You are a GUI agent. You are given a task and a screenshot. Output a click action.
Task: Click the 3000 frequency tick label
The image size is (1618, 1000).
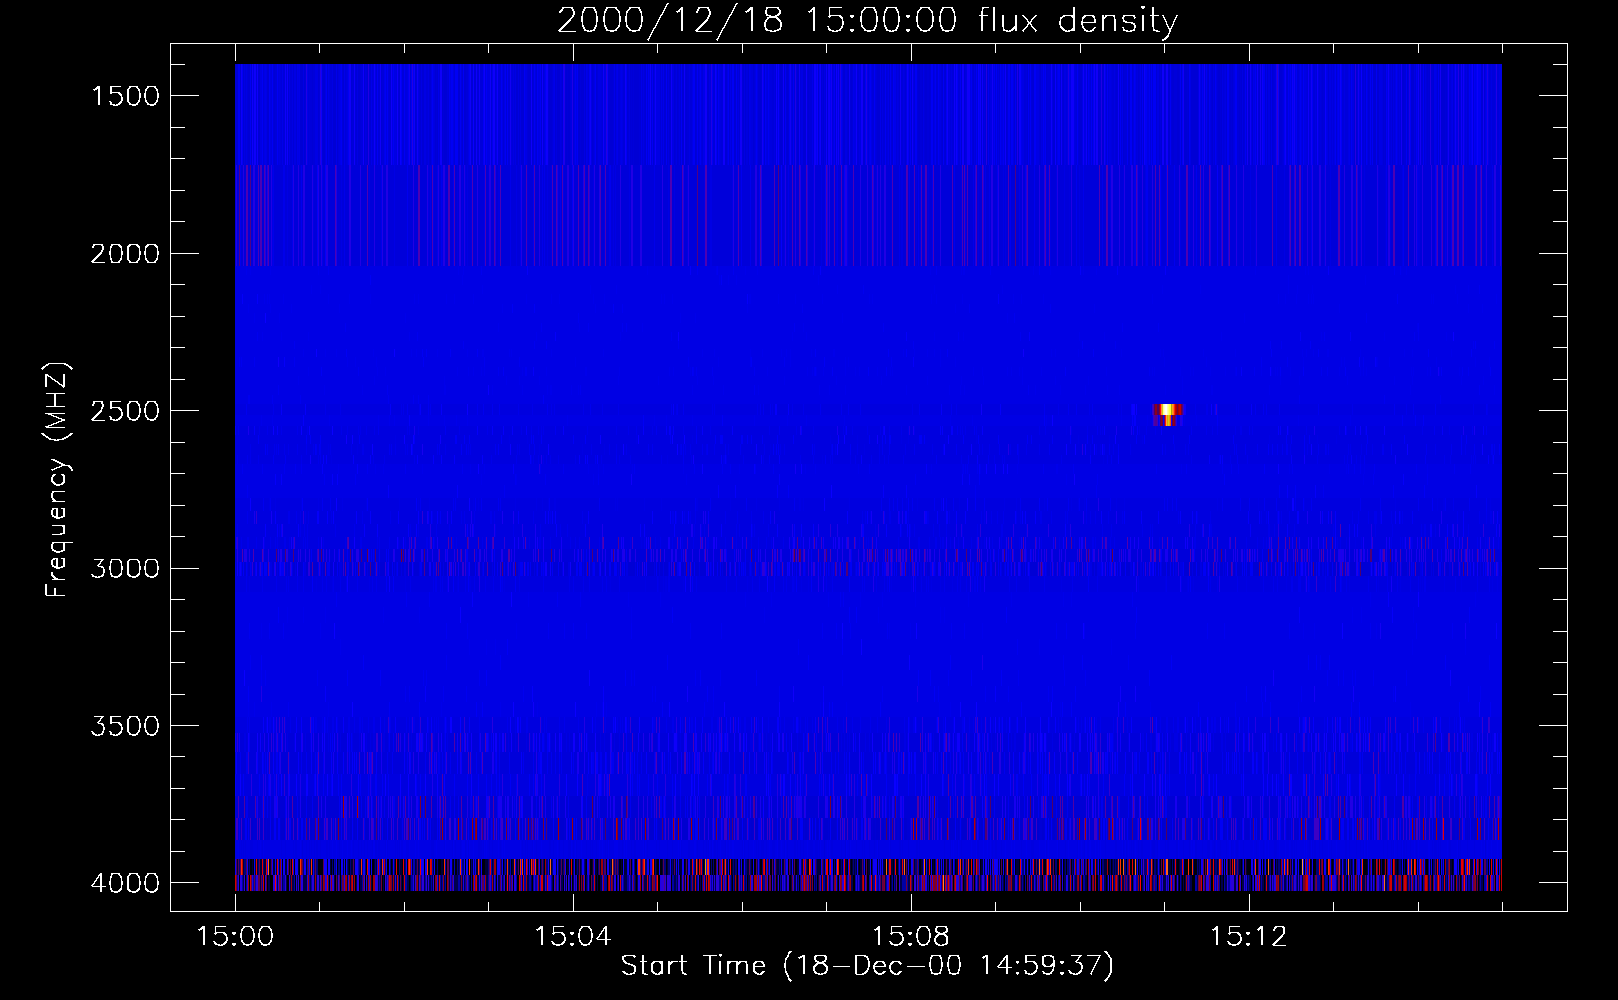click(125, 568)
